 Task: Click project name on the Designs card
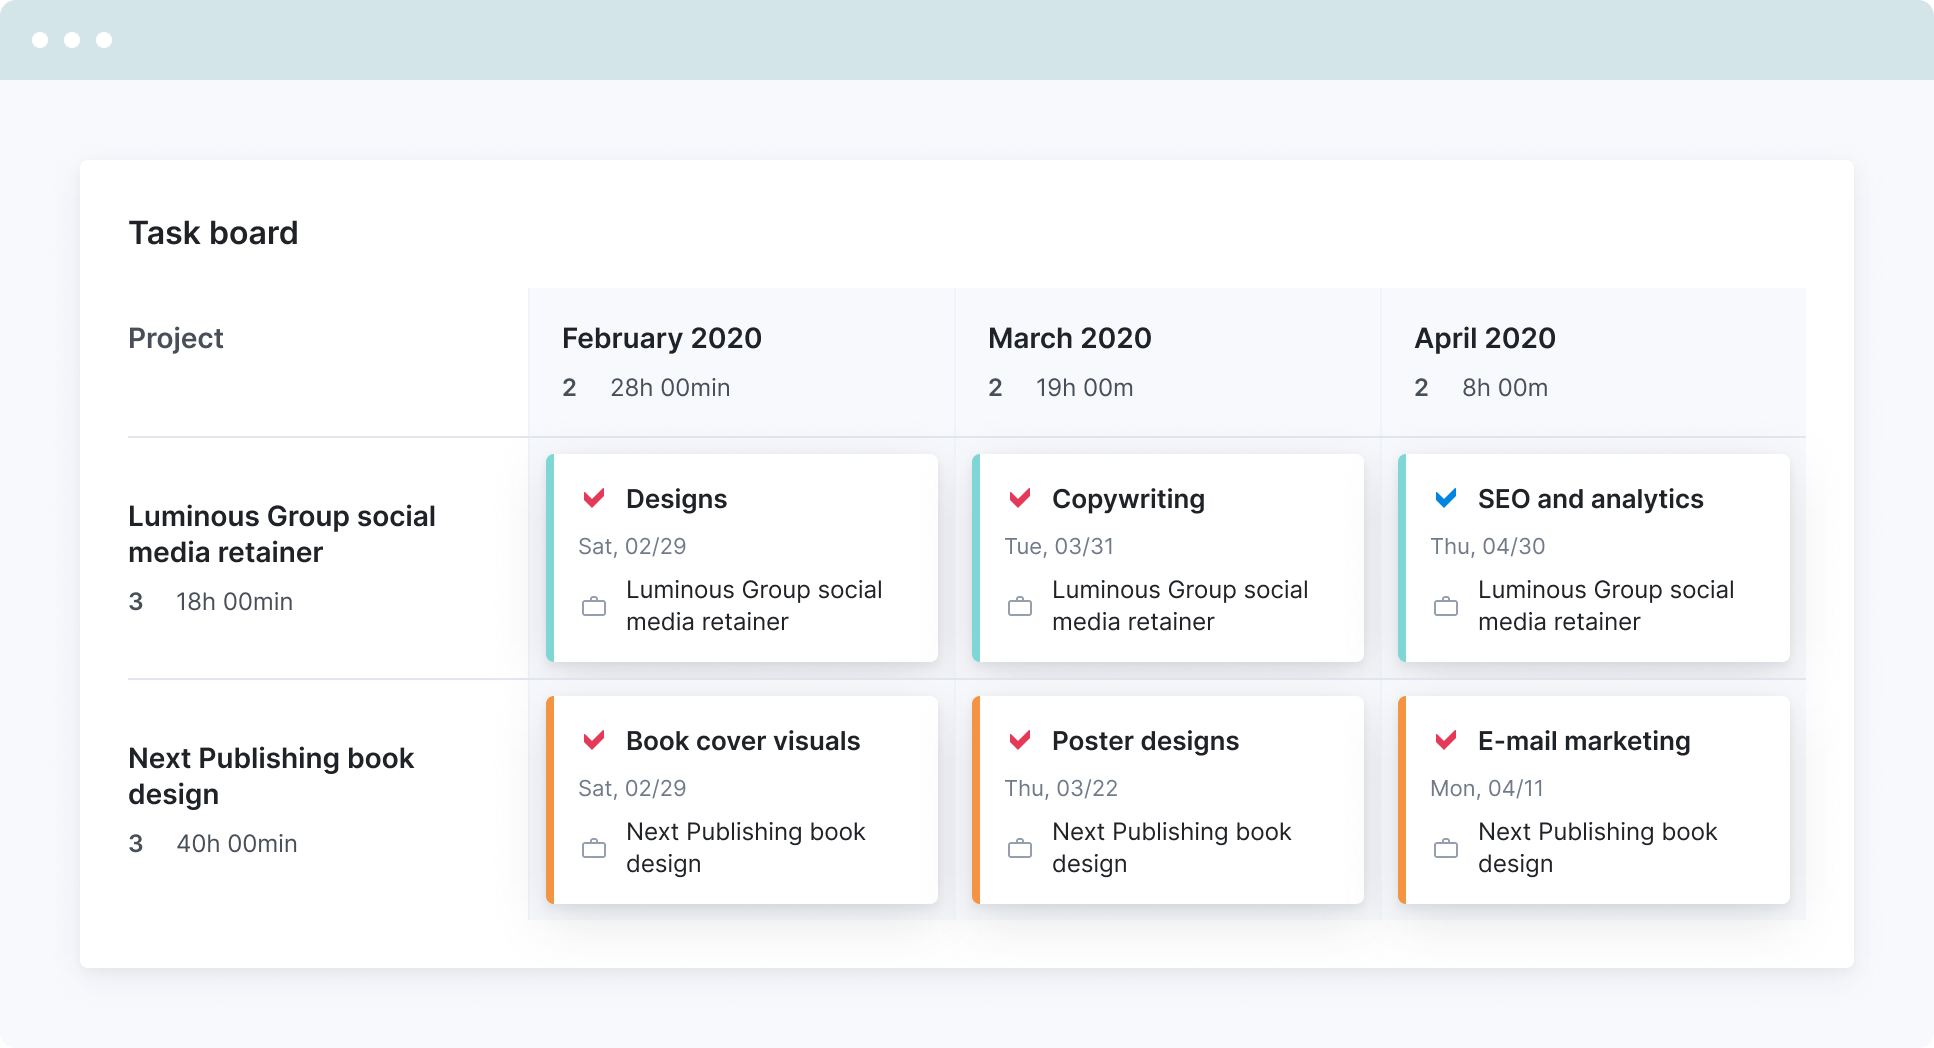[754, 606]
